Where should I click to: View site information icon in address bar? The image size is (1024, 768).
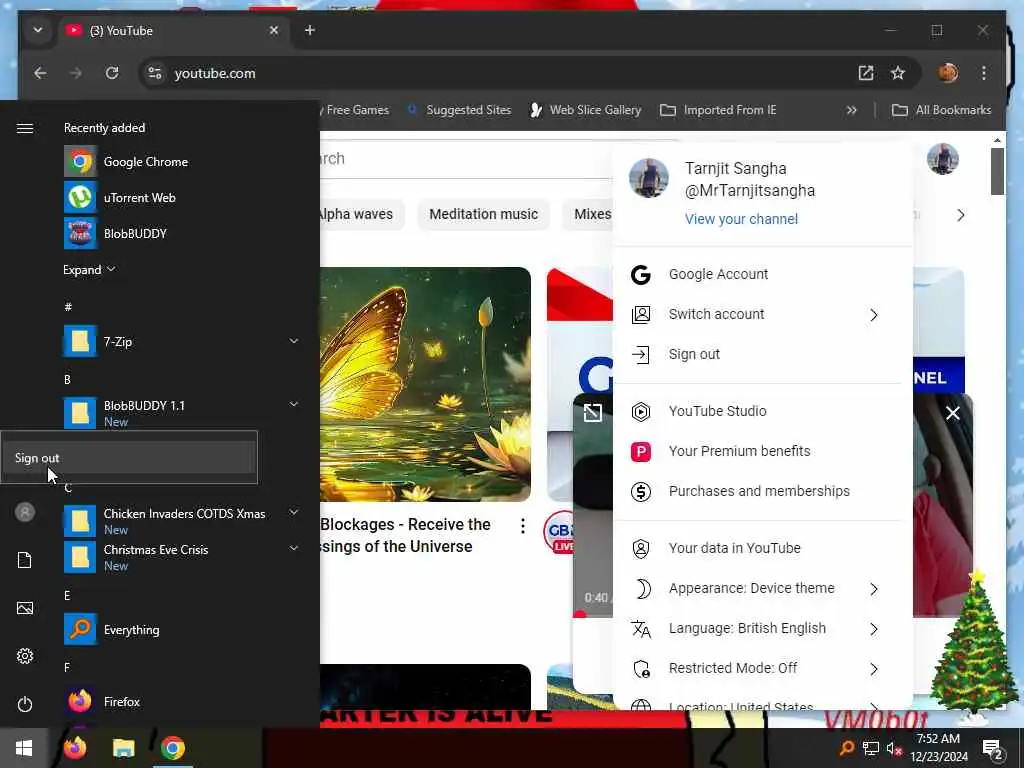(x=155, y=73)
